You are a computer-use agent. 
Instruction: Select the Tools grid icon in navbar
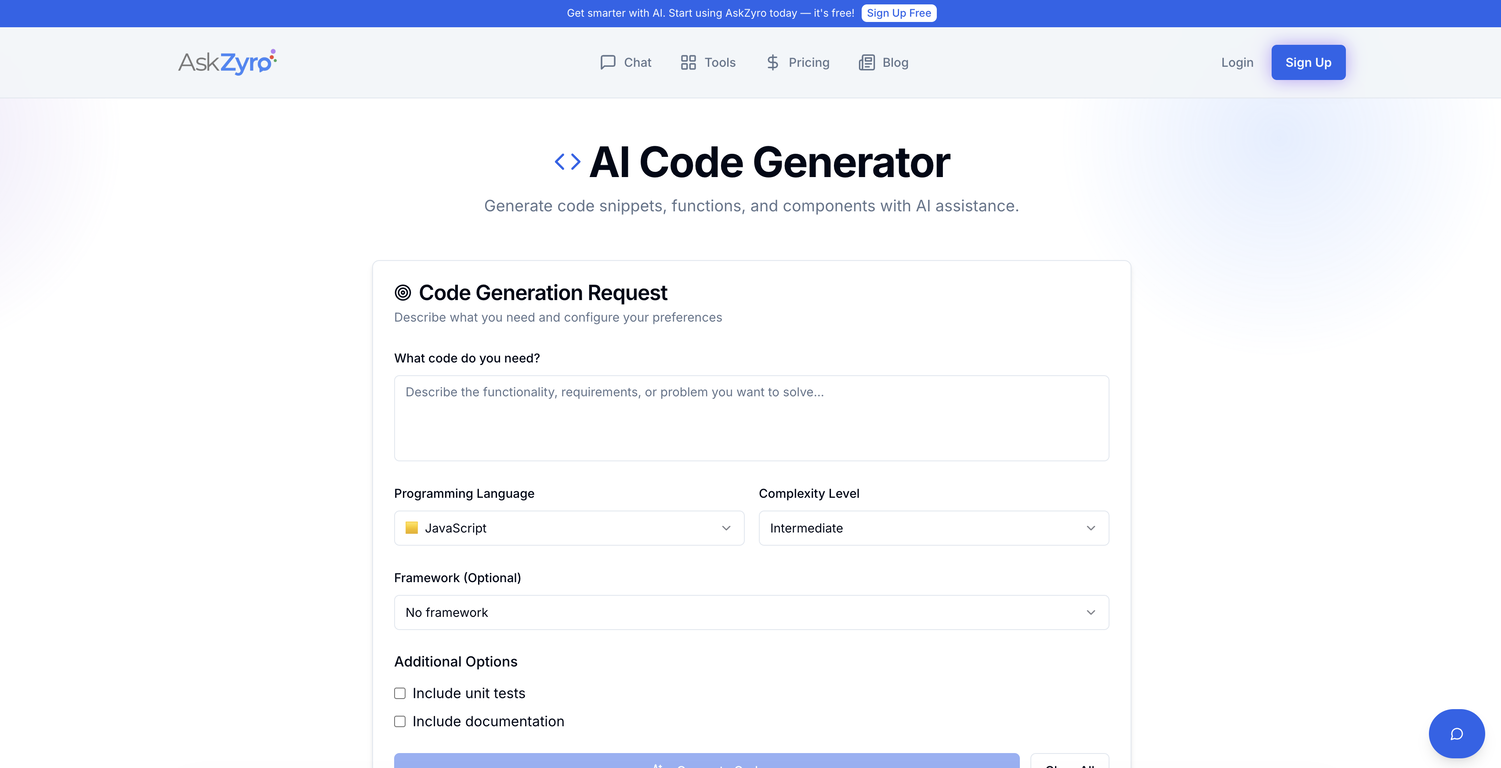pos(687,62)
